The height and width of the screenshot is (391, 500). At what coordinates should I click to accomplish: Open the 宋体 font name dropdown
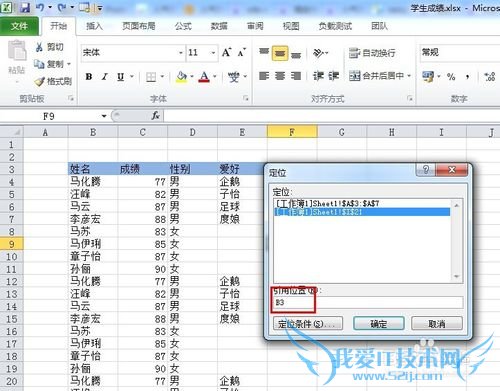pos(180,53)
